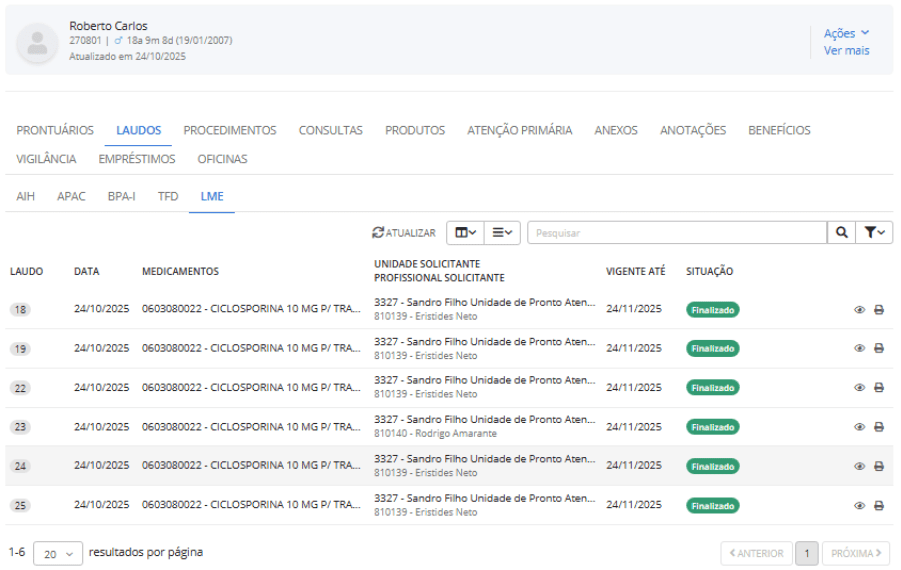This screenshot has width=901, height=570.
Task: Click the Ver mais link
Action: point(846,51)
